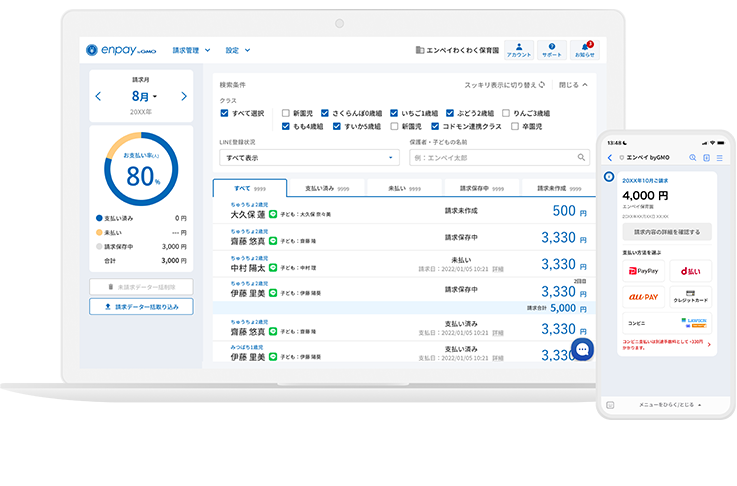Select クレジットカード payment method

click(690, 297)
